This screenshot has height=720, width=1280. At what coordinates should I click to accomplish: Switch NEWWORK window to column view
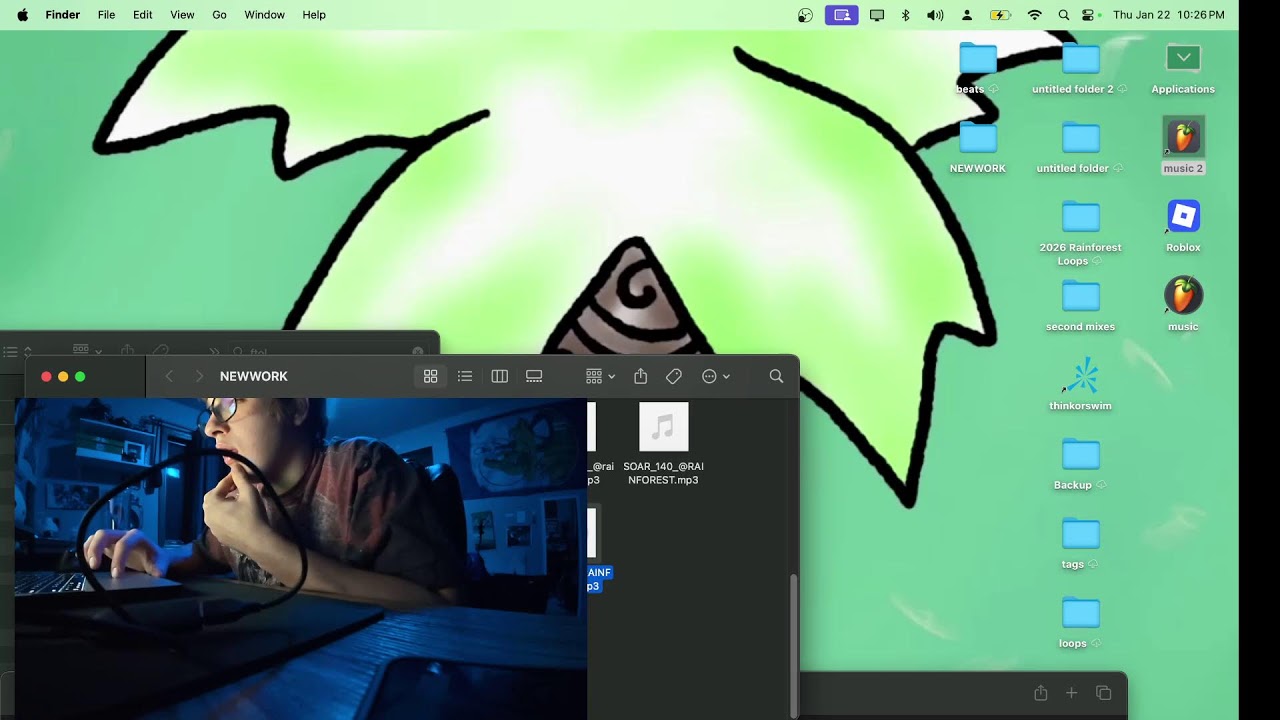pyautogui.click(x=500, y=376)
